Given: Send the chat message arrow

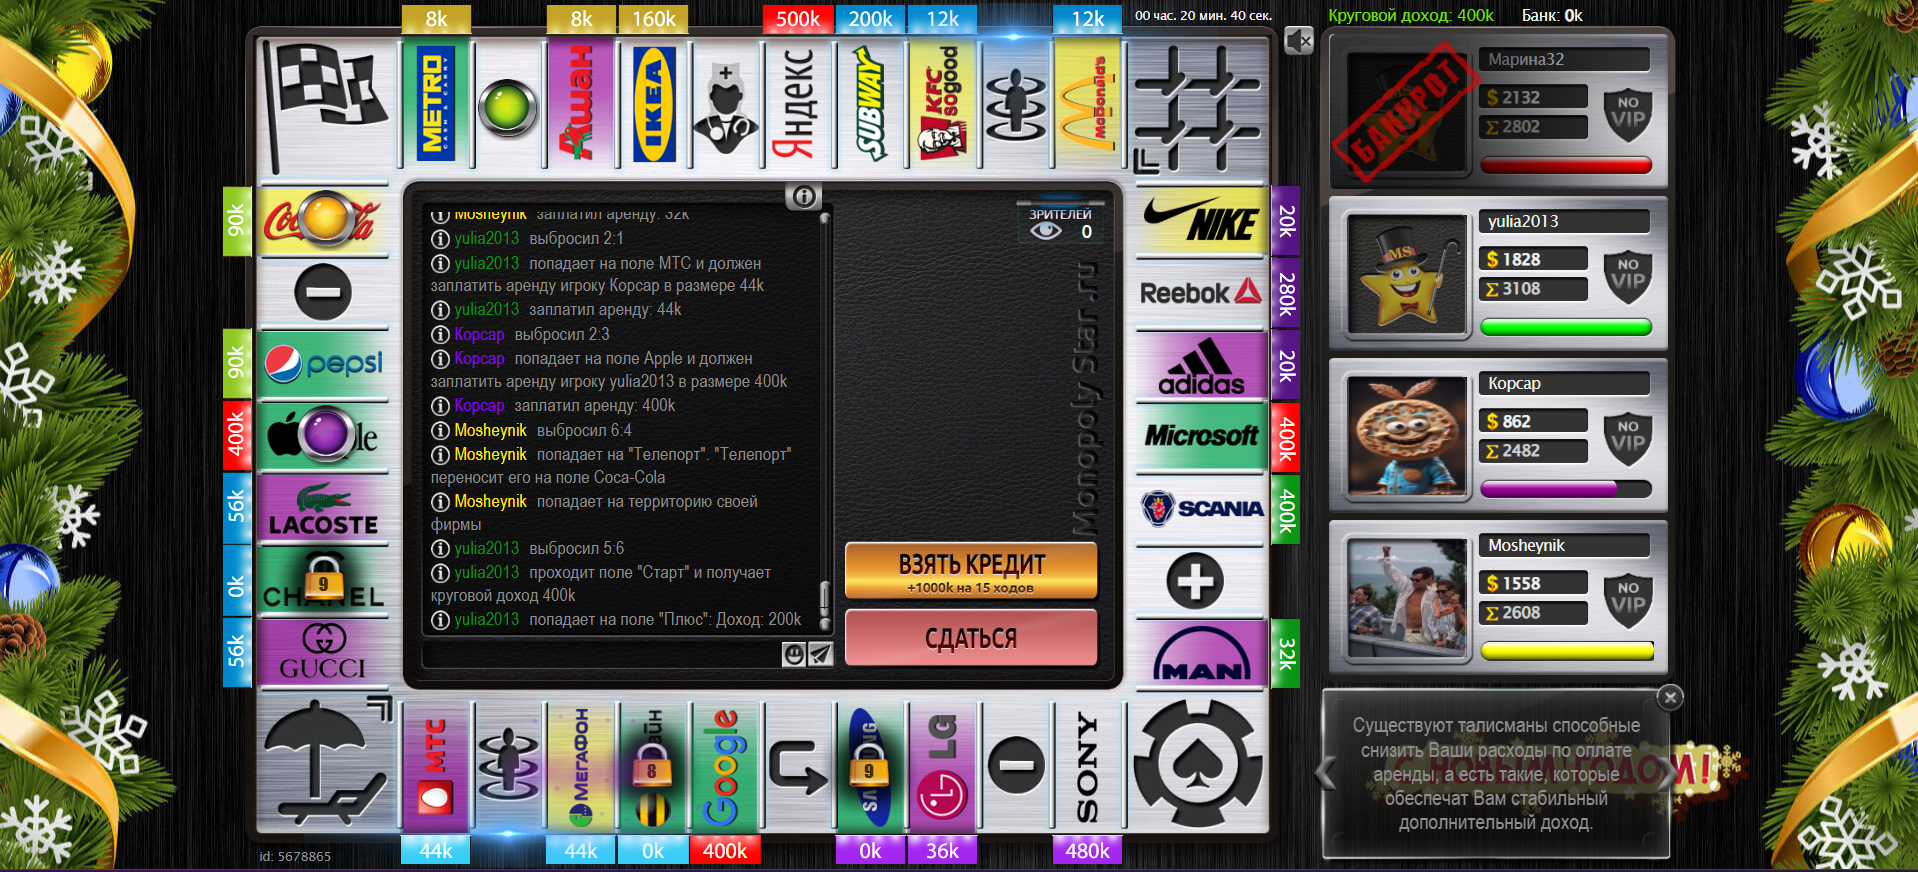Looking at the screenshot, I should click(820, 654).
